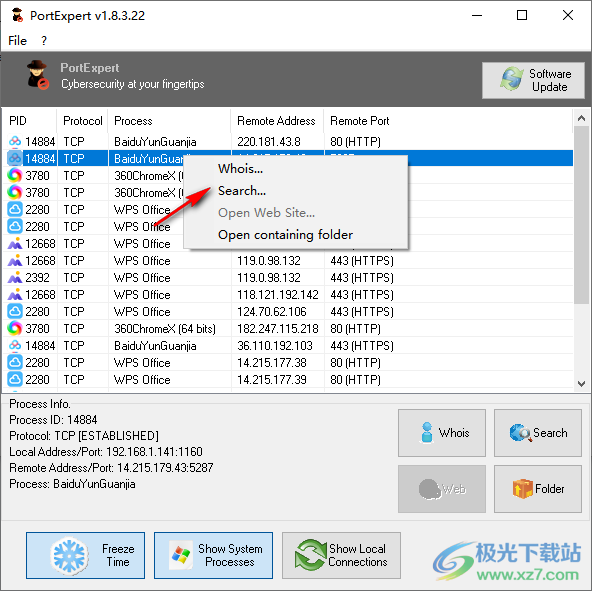Click the green arrows Show Local Connections icon
The image size is (592, 591).
[x=310, y=555]
